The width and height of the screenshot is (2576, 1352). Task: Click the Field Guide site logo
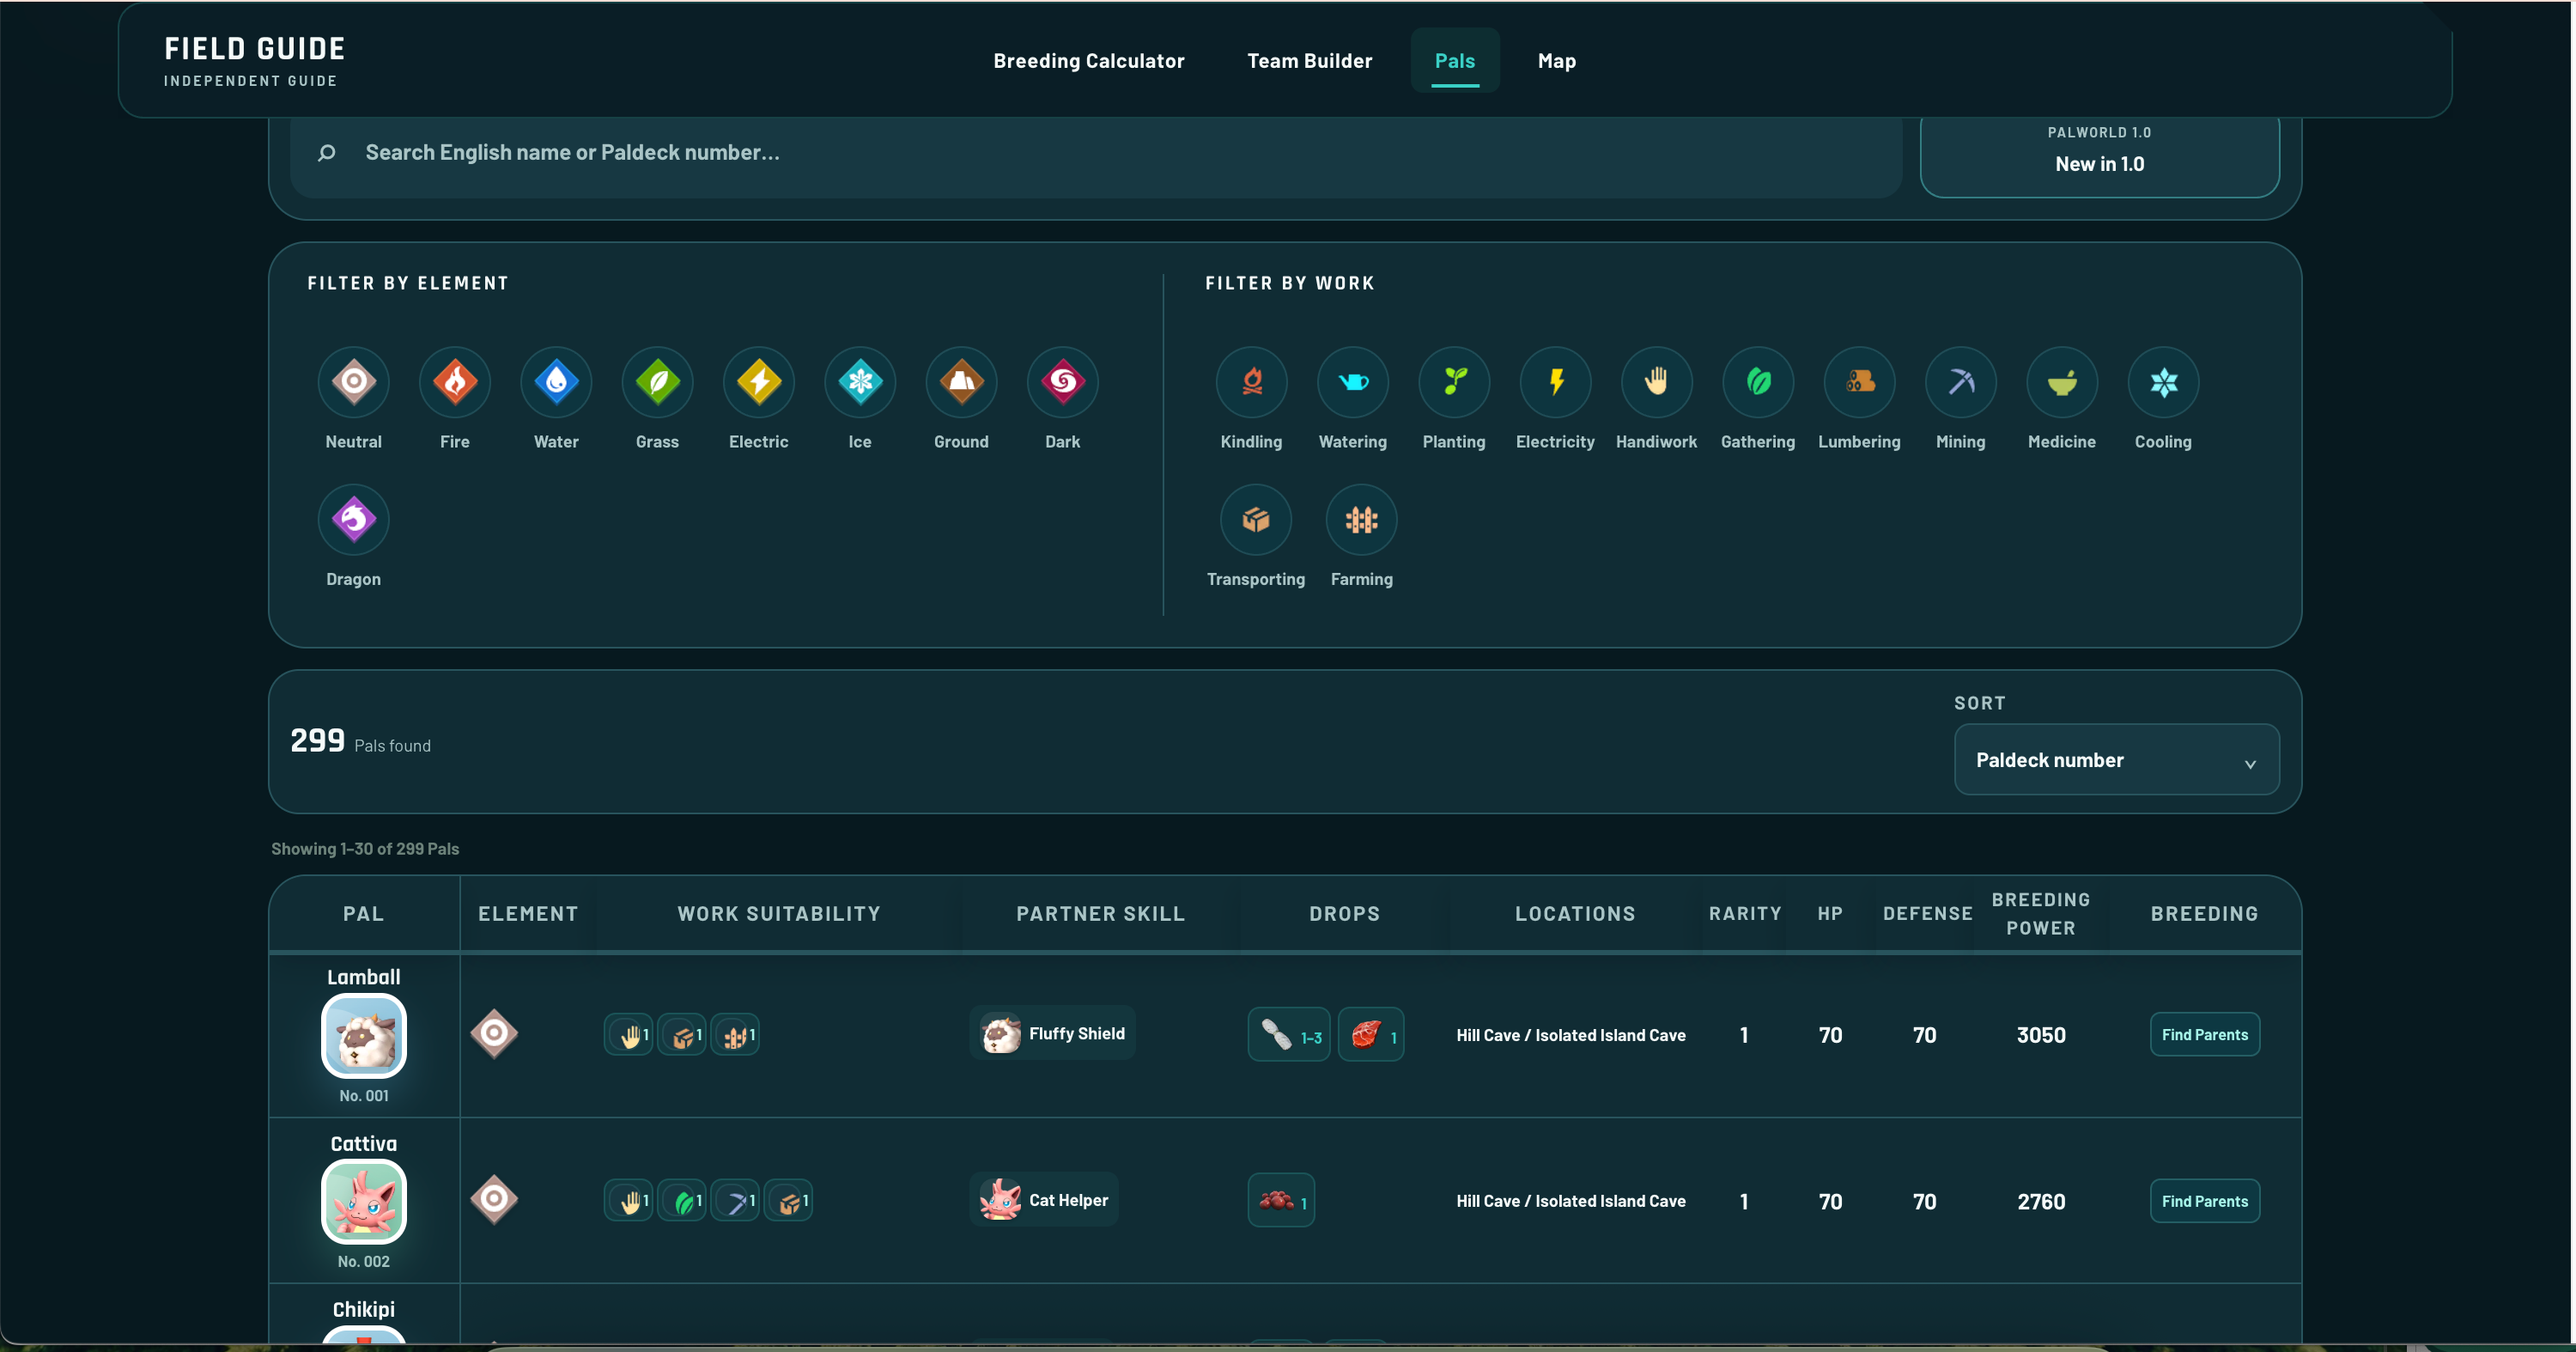coord(254,60)
